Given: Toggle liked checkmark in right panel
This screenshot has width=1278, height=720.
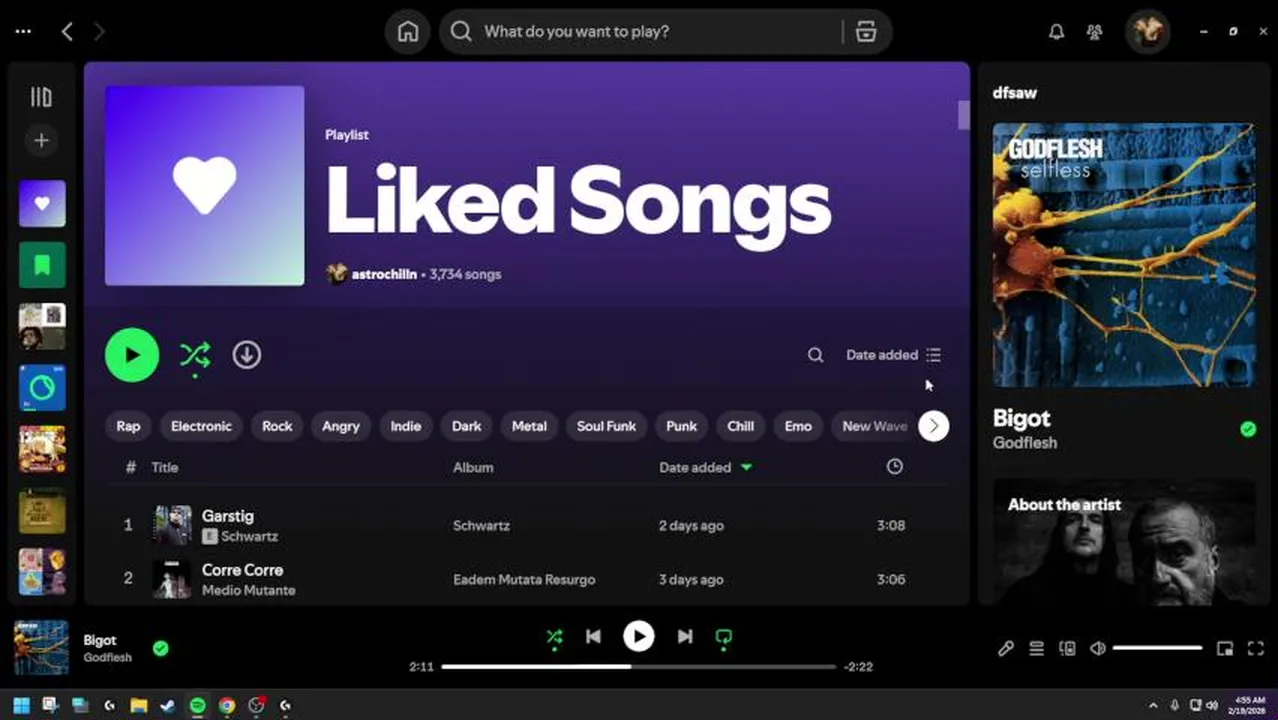Looking at the screenshot, I should [1248, 429].
